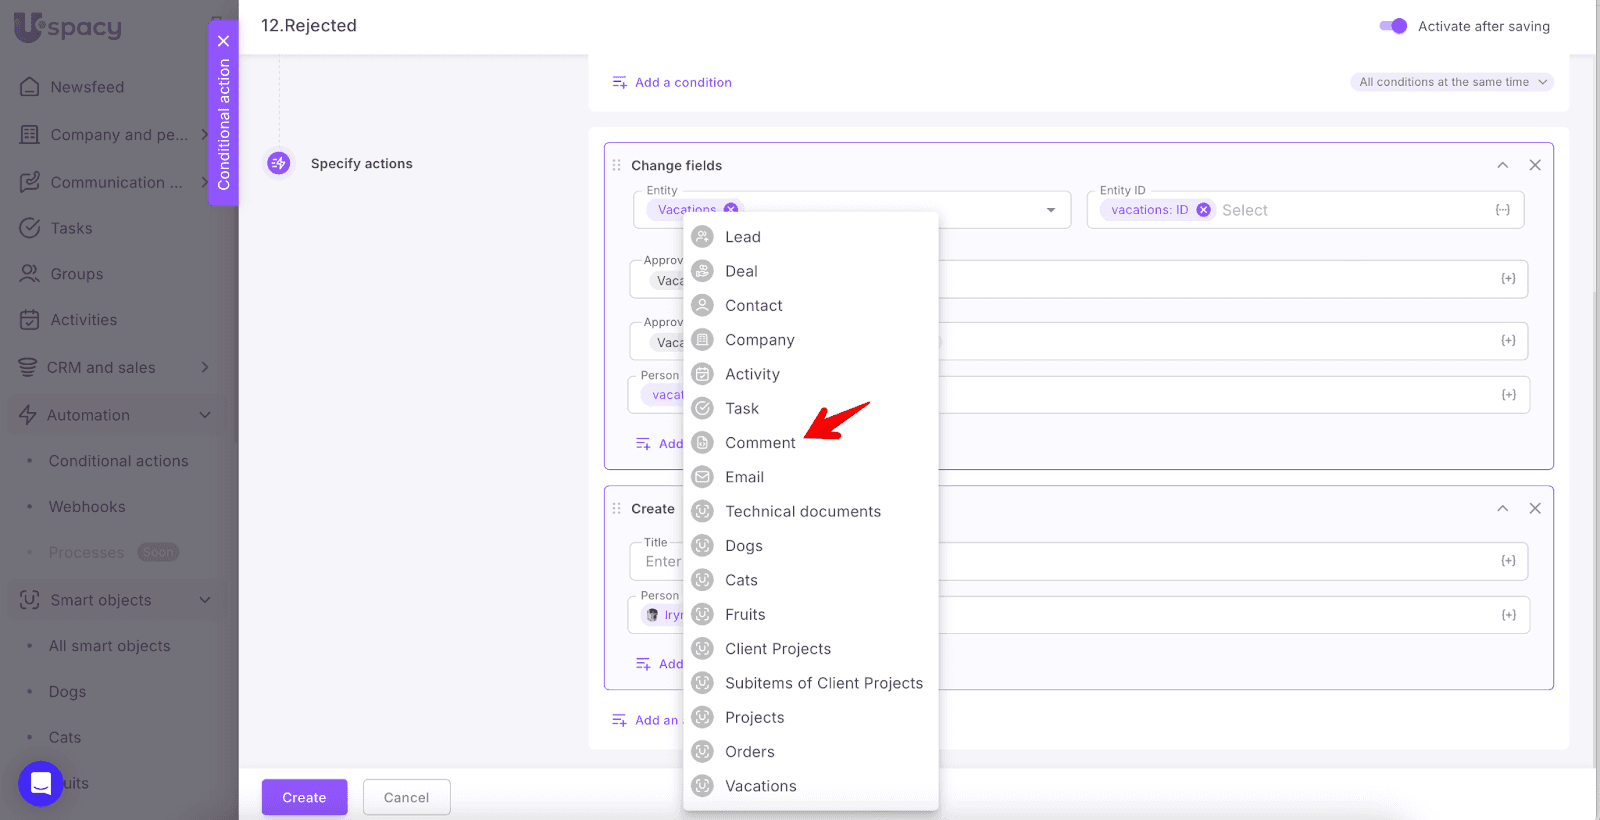Click the Lead entity icon
Screen dimensions: 1600x820
click(703, 237)
